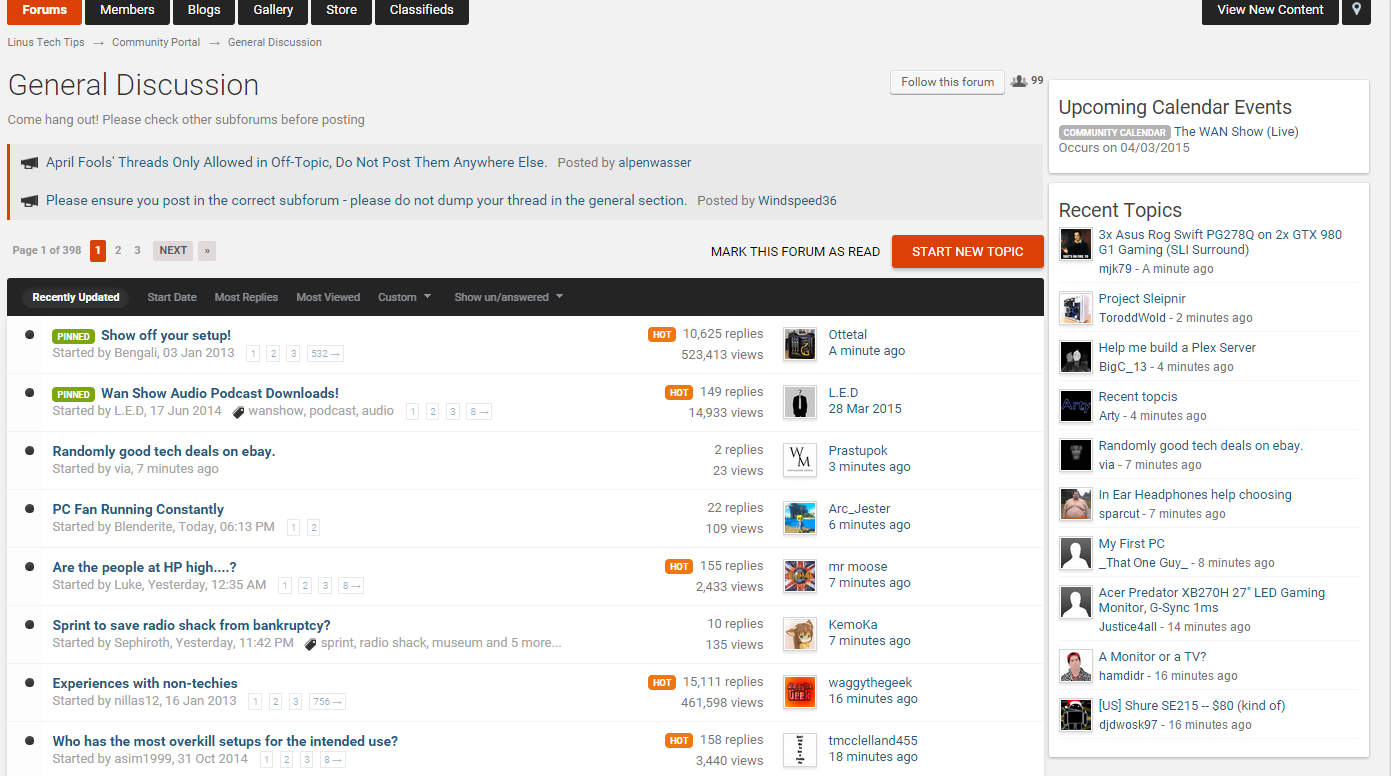Open Community Portal breadcrumb

coord(156,42)
